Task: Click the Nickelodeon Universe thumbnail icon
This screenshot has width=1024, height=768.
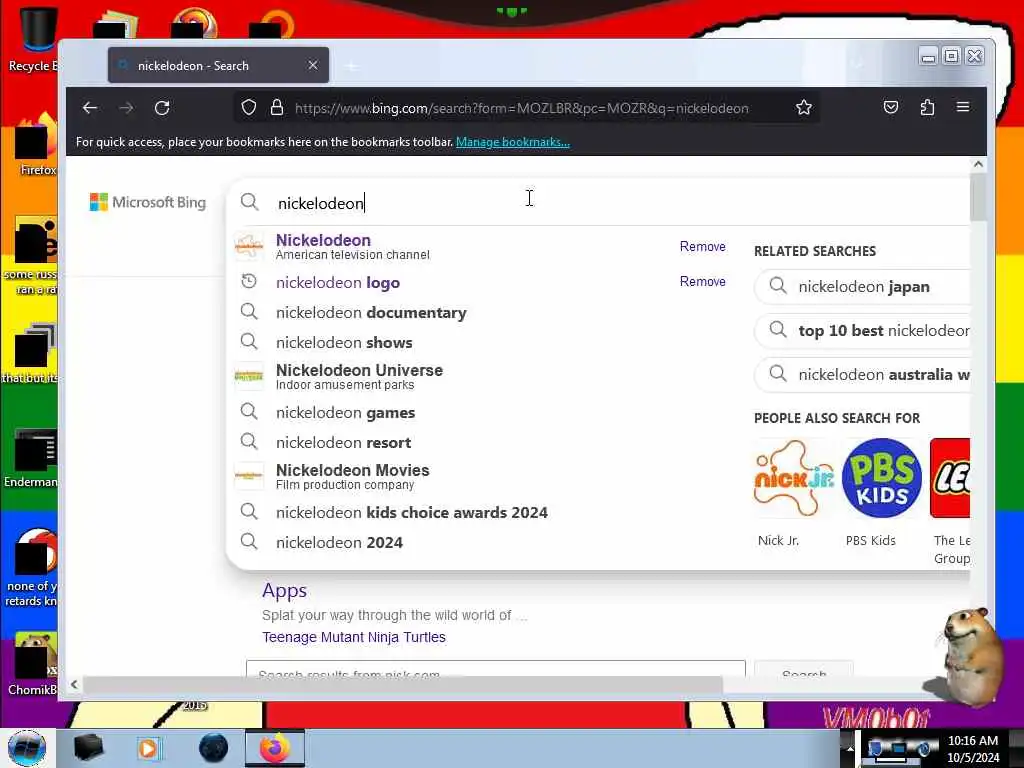Action: pos(249,376)
